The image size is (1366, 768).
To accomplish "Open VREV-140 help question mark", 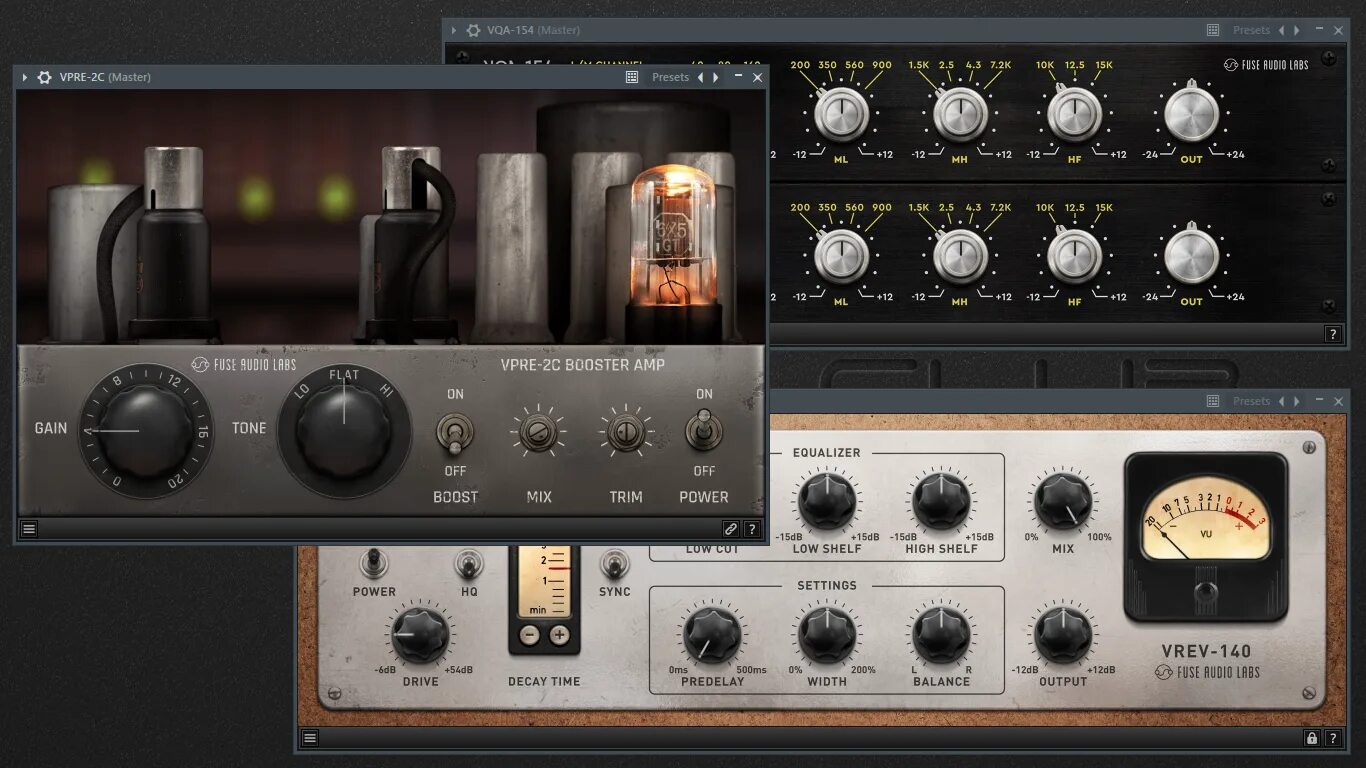I will point(1333,738).
